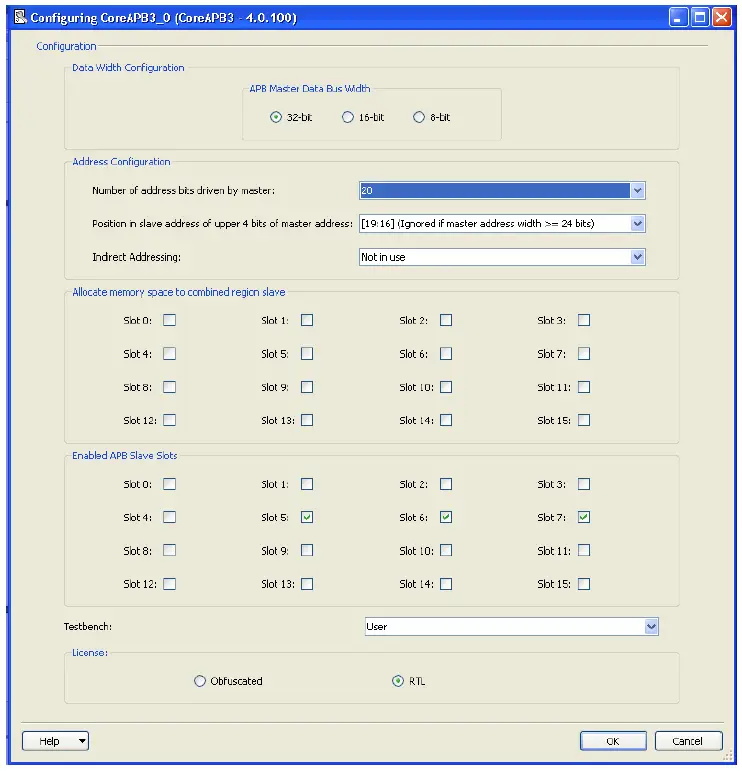Enable APB slave Slot 0

point(169,484)
